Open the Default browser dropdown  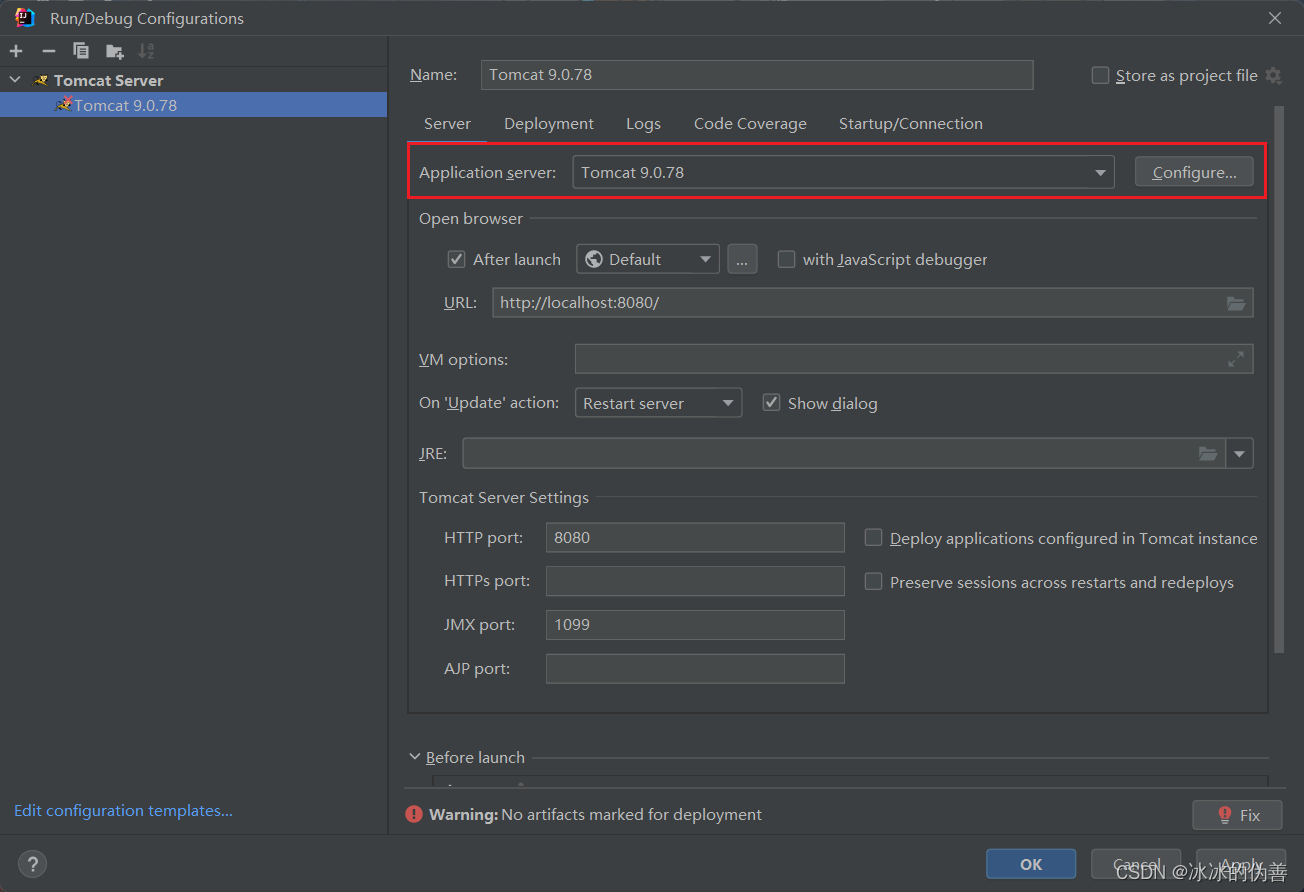click(x=648, y=259)
